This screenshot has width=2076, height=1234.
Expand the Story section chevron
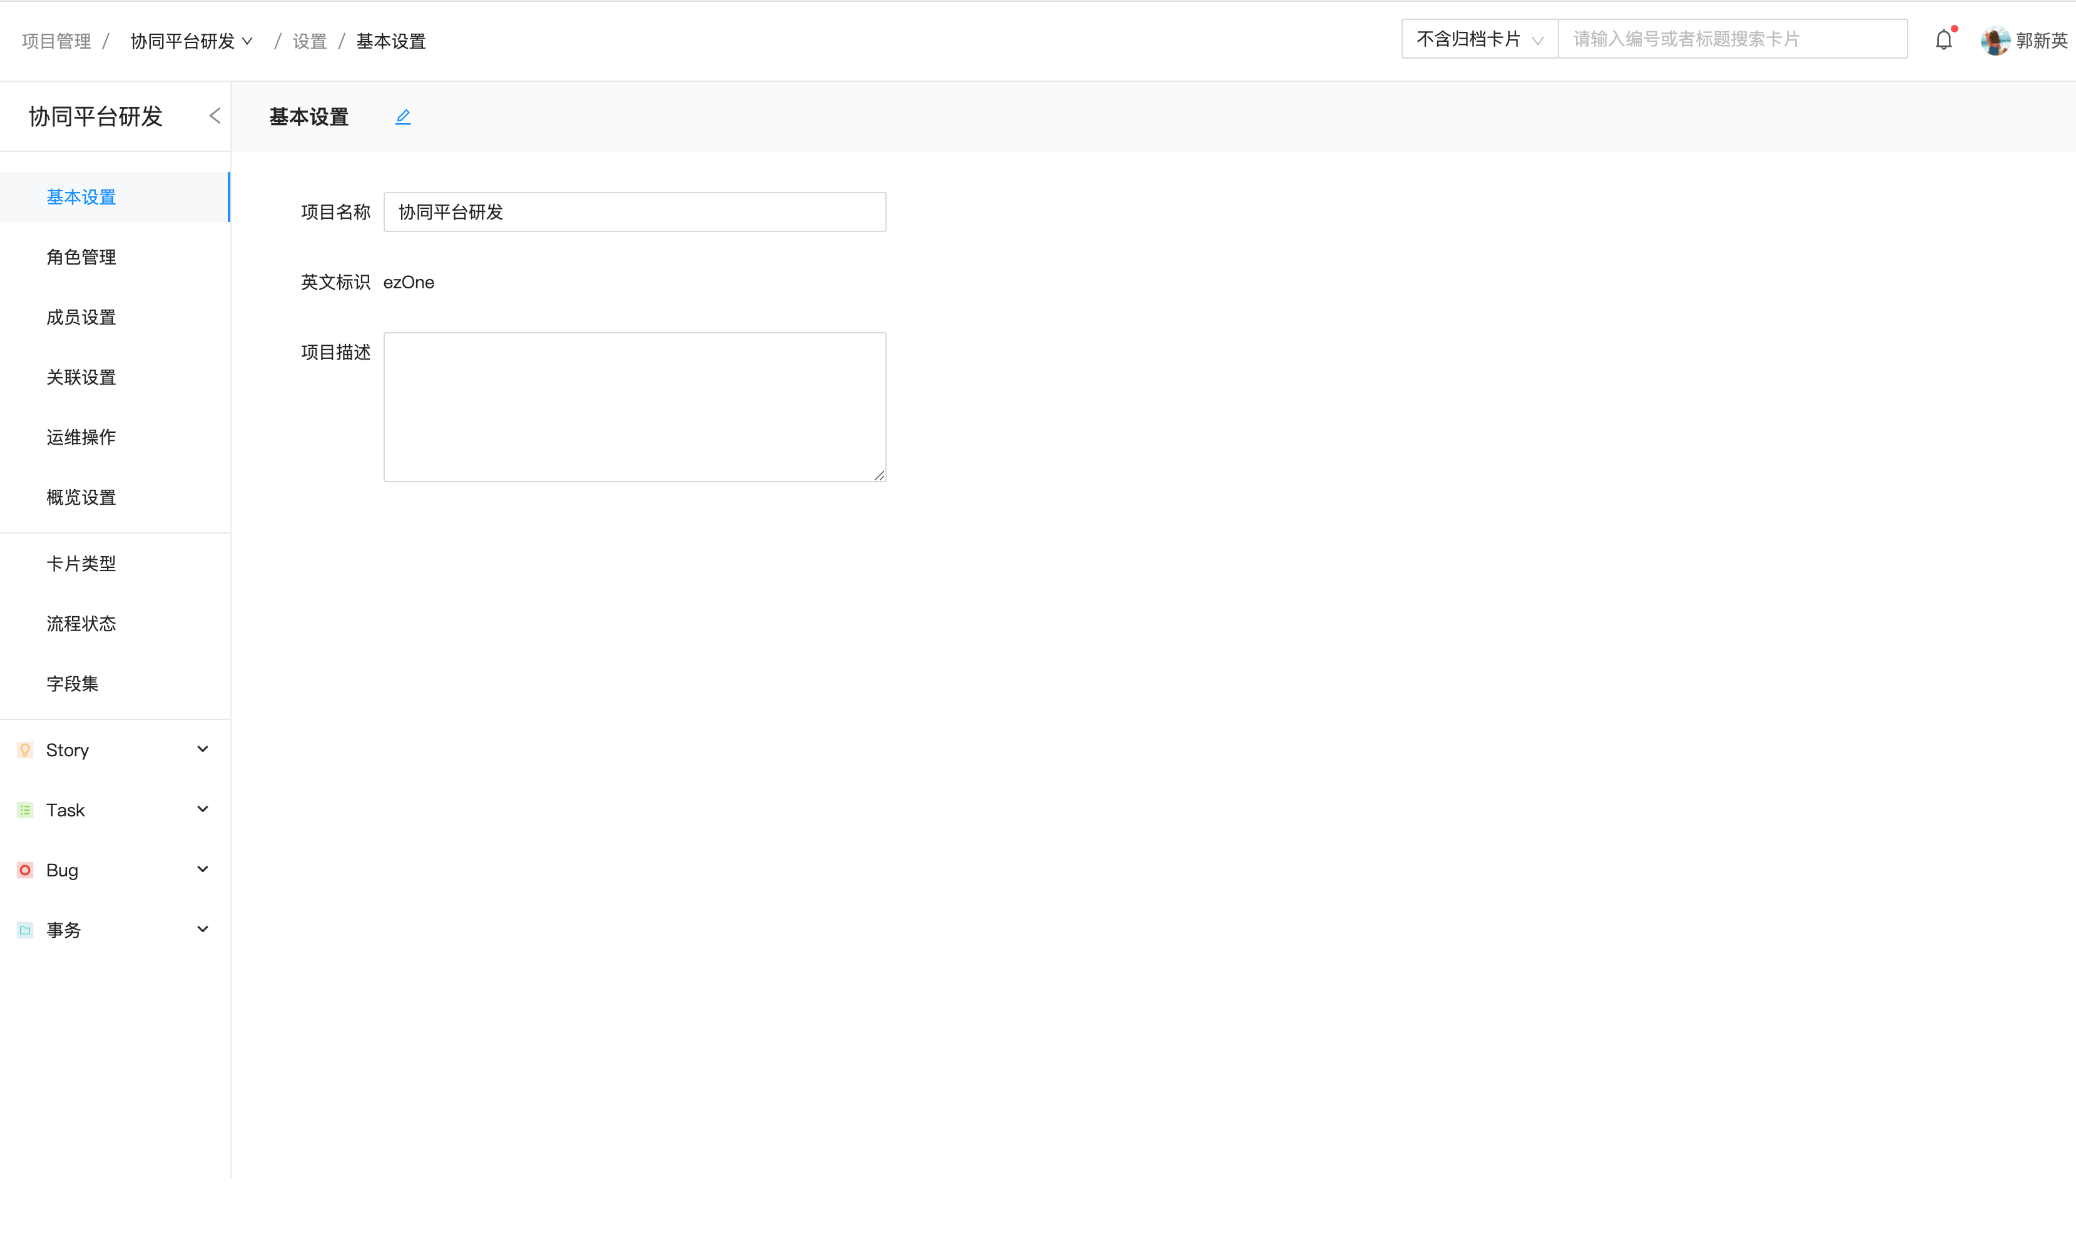click(x=203, y=749)
